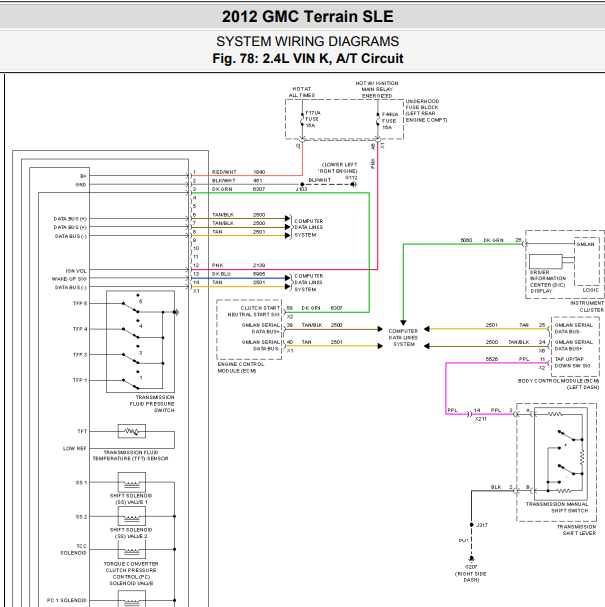Screen dimensions: 605x607
Task: Click the central "COMPUTER DATA LINES SYSTEM" label
Action: pyautogui.click(x=403, y=338)
